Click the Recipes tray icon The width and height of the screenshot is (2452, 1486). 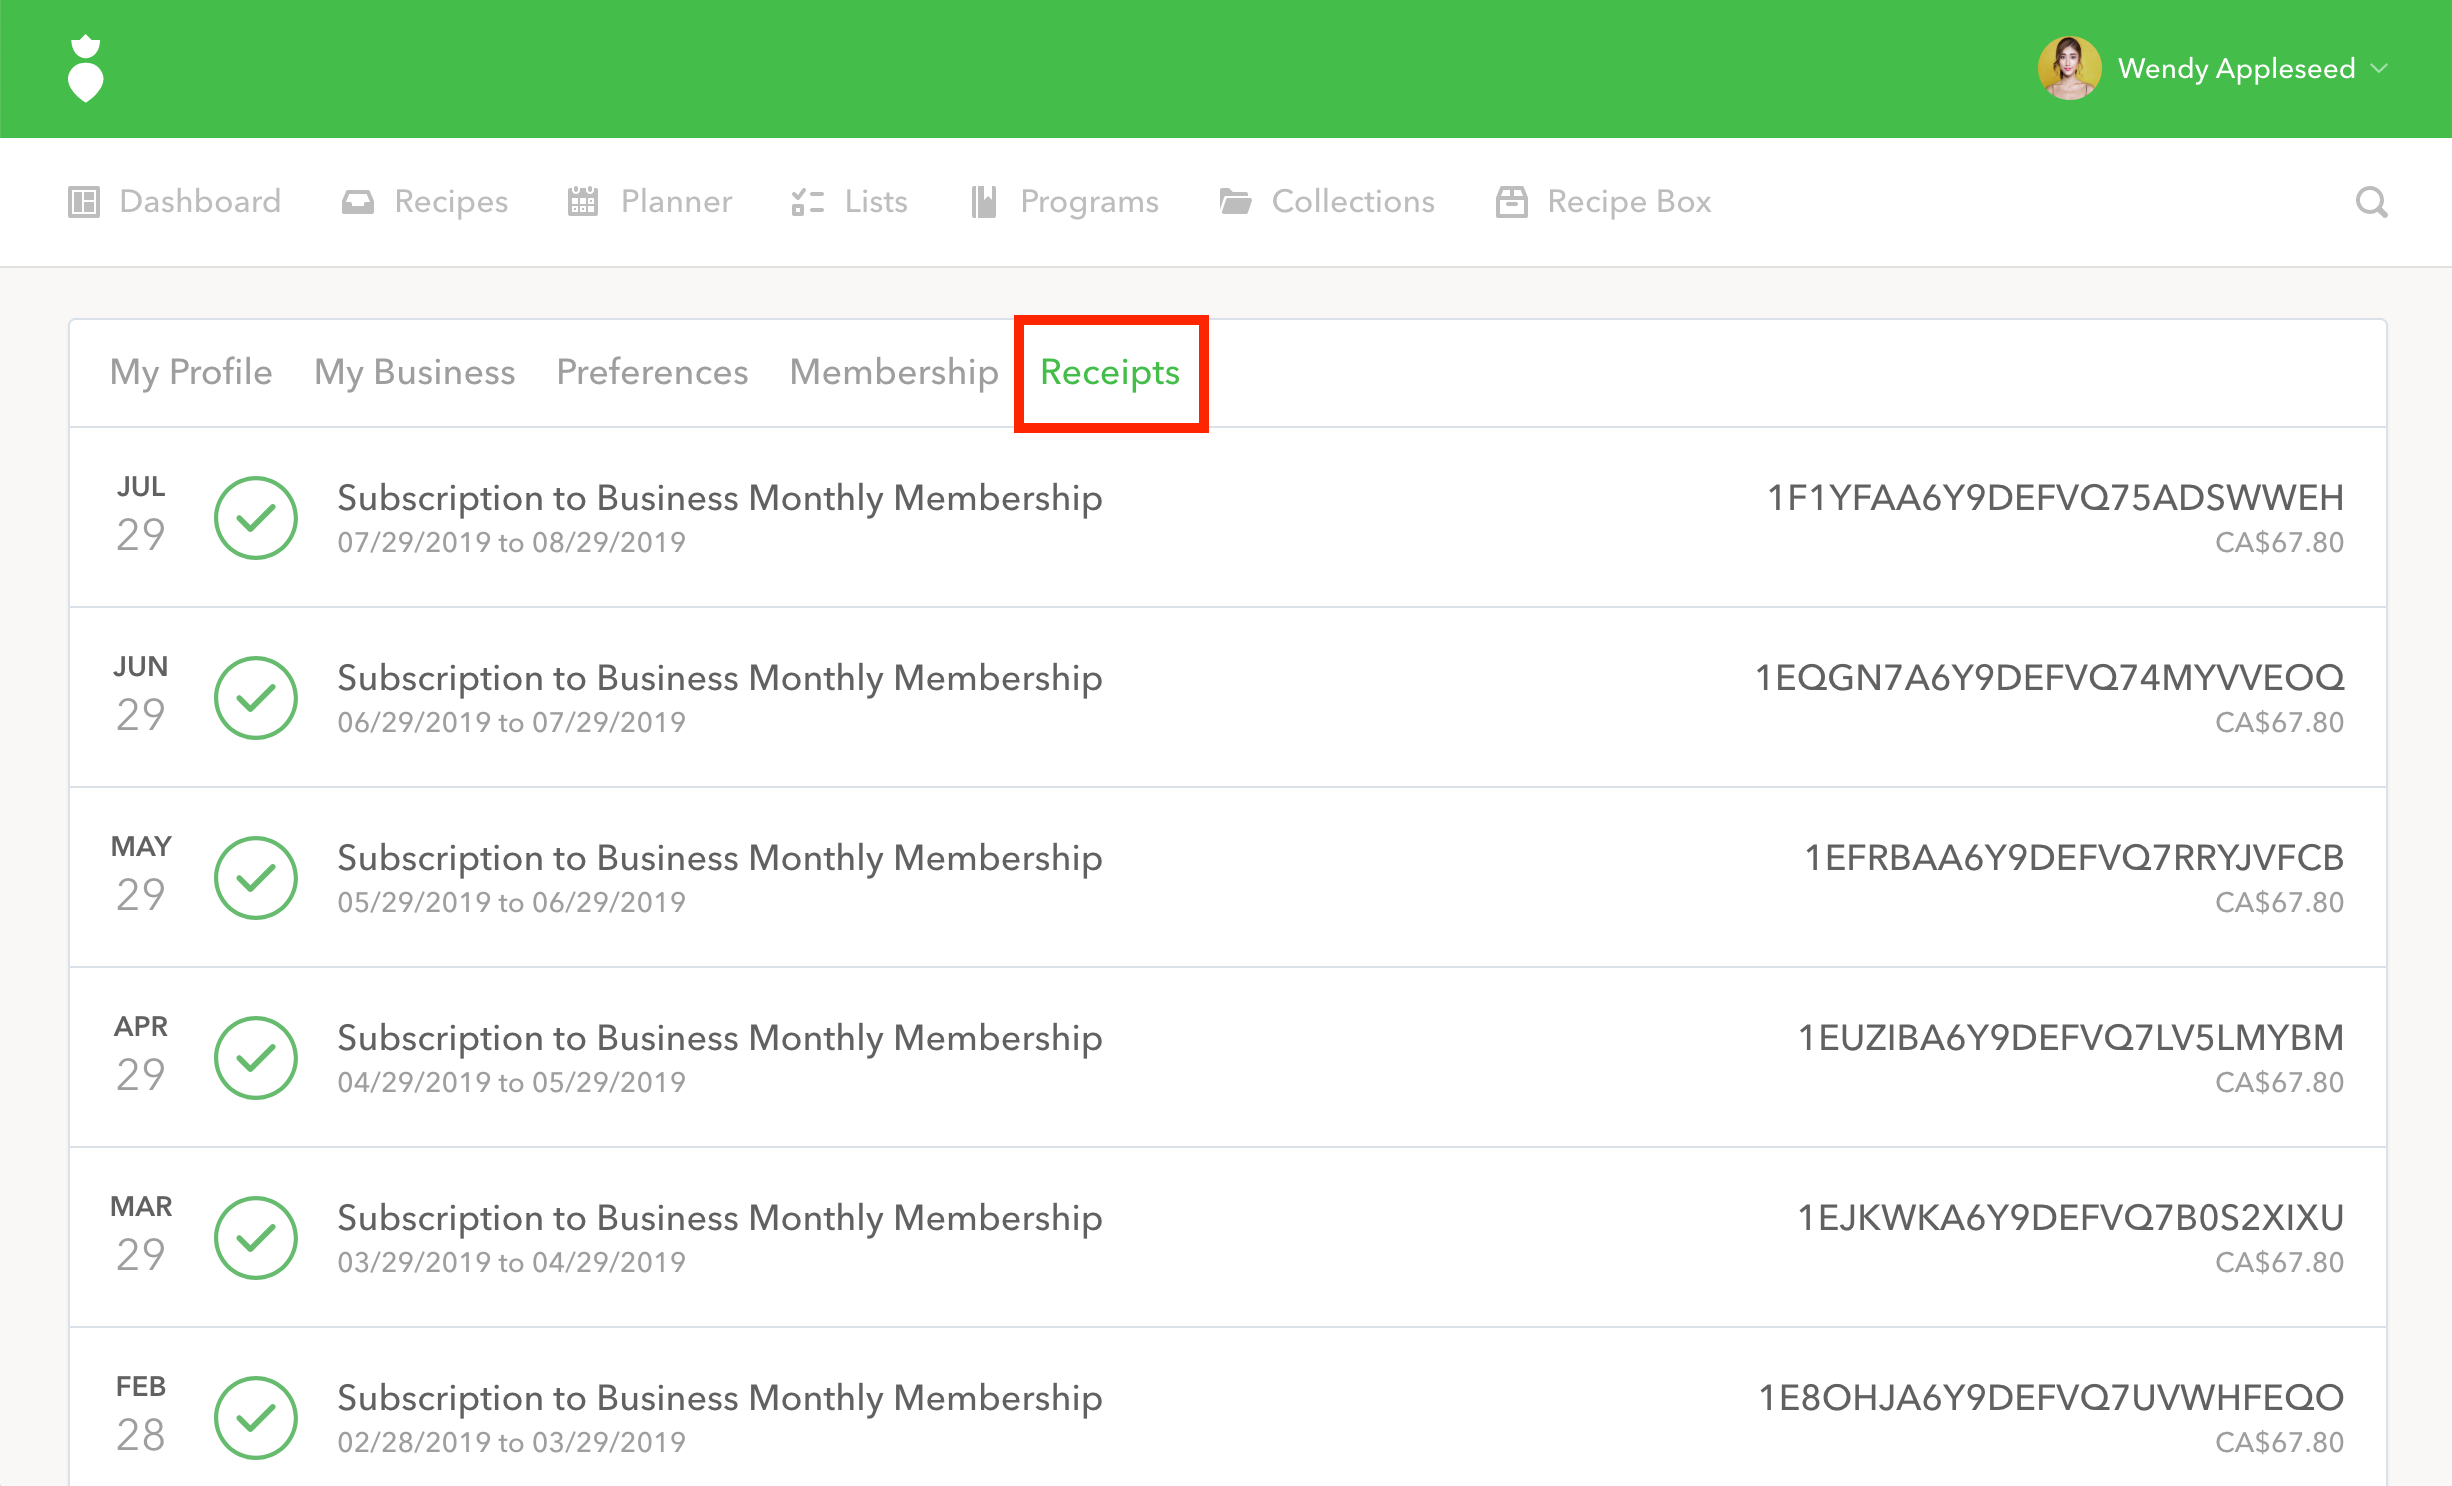(x=357, y=202)
